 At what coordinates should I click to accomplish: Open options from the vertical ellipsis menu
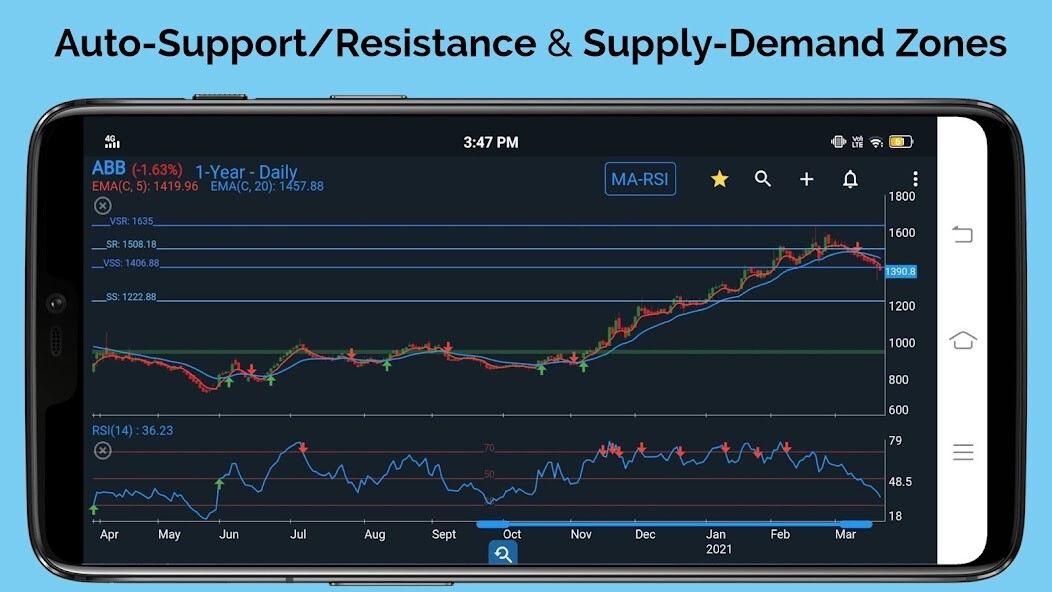pos(915,178)
